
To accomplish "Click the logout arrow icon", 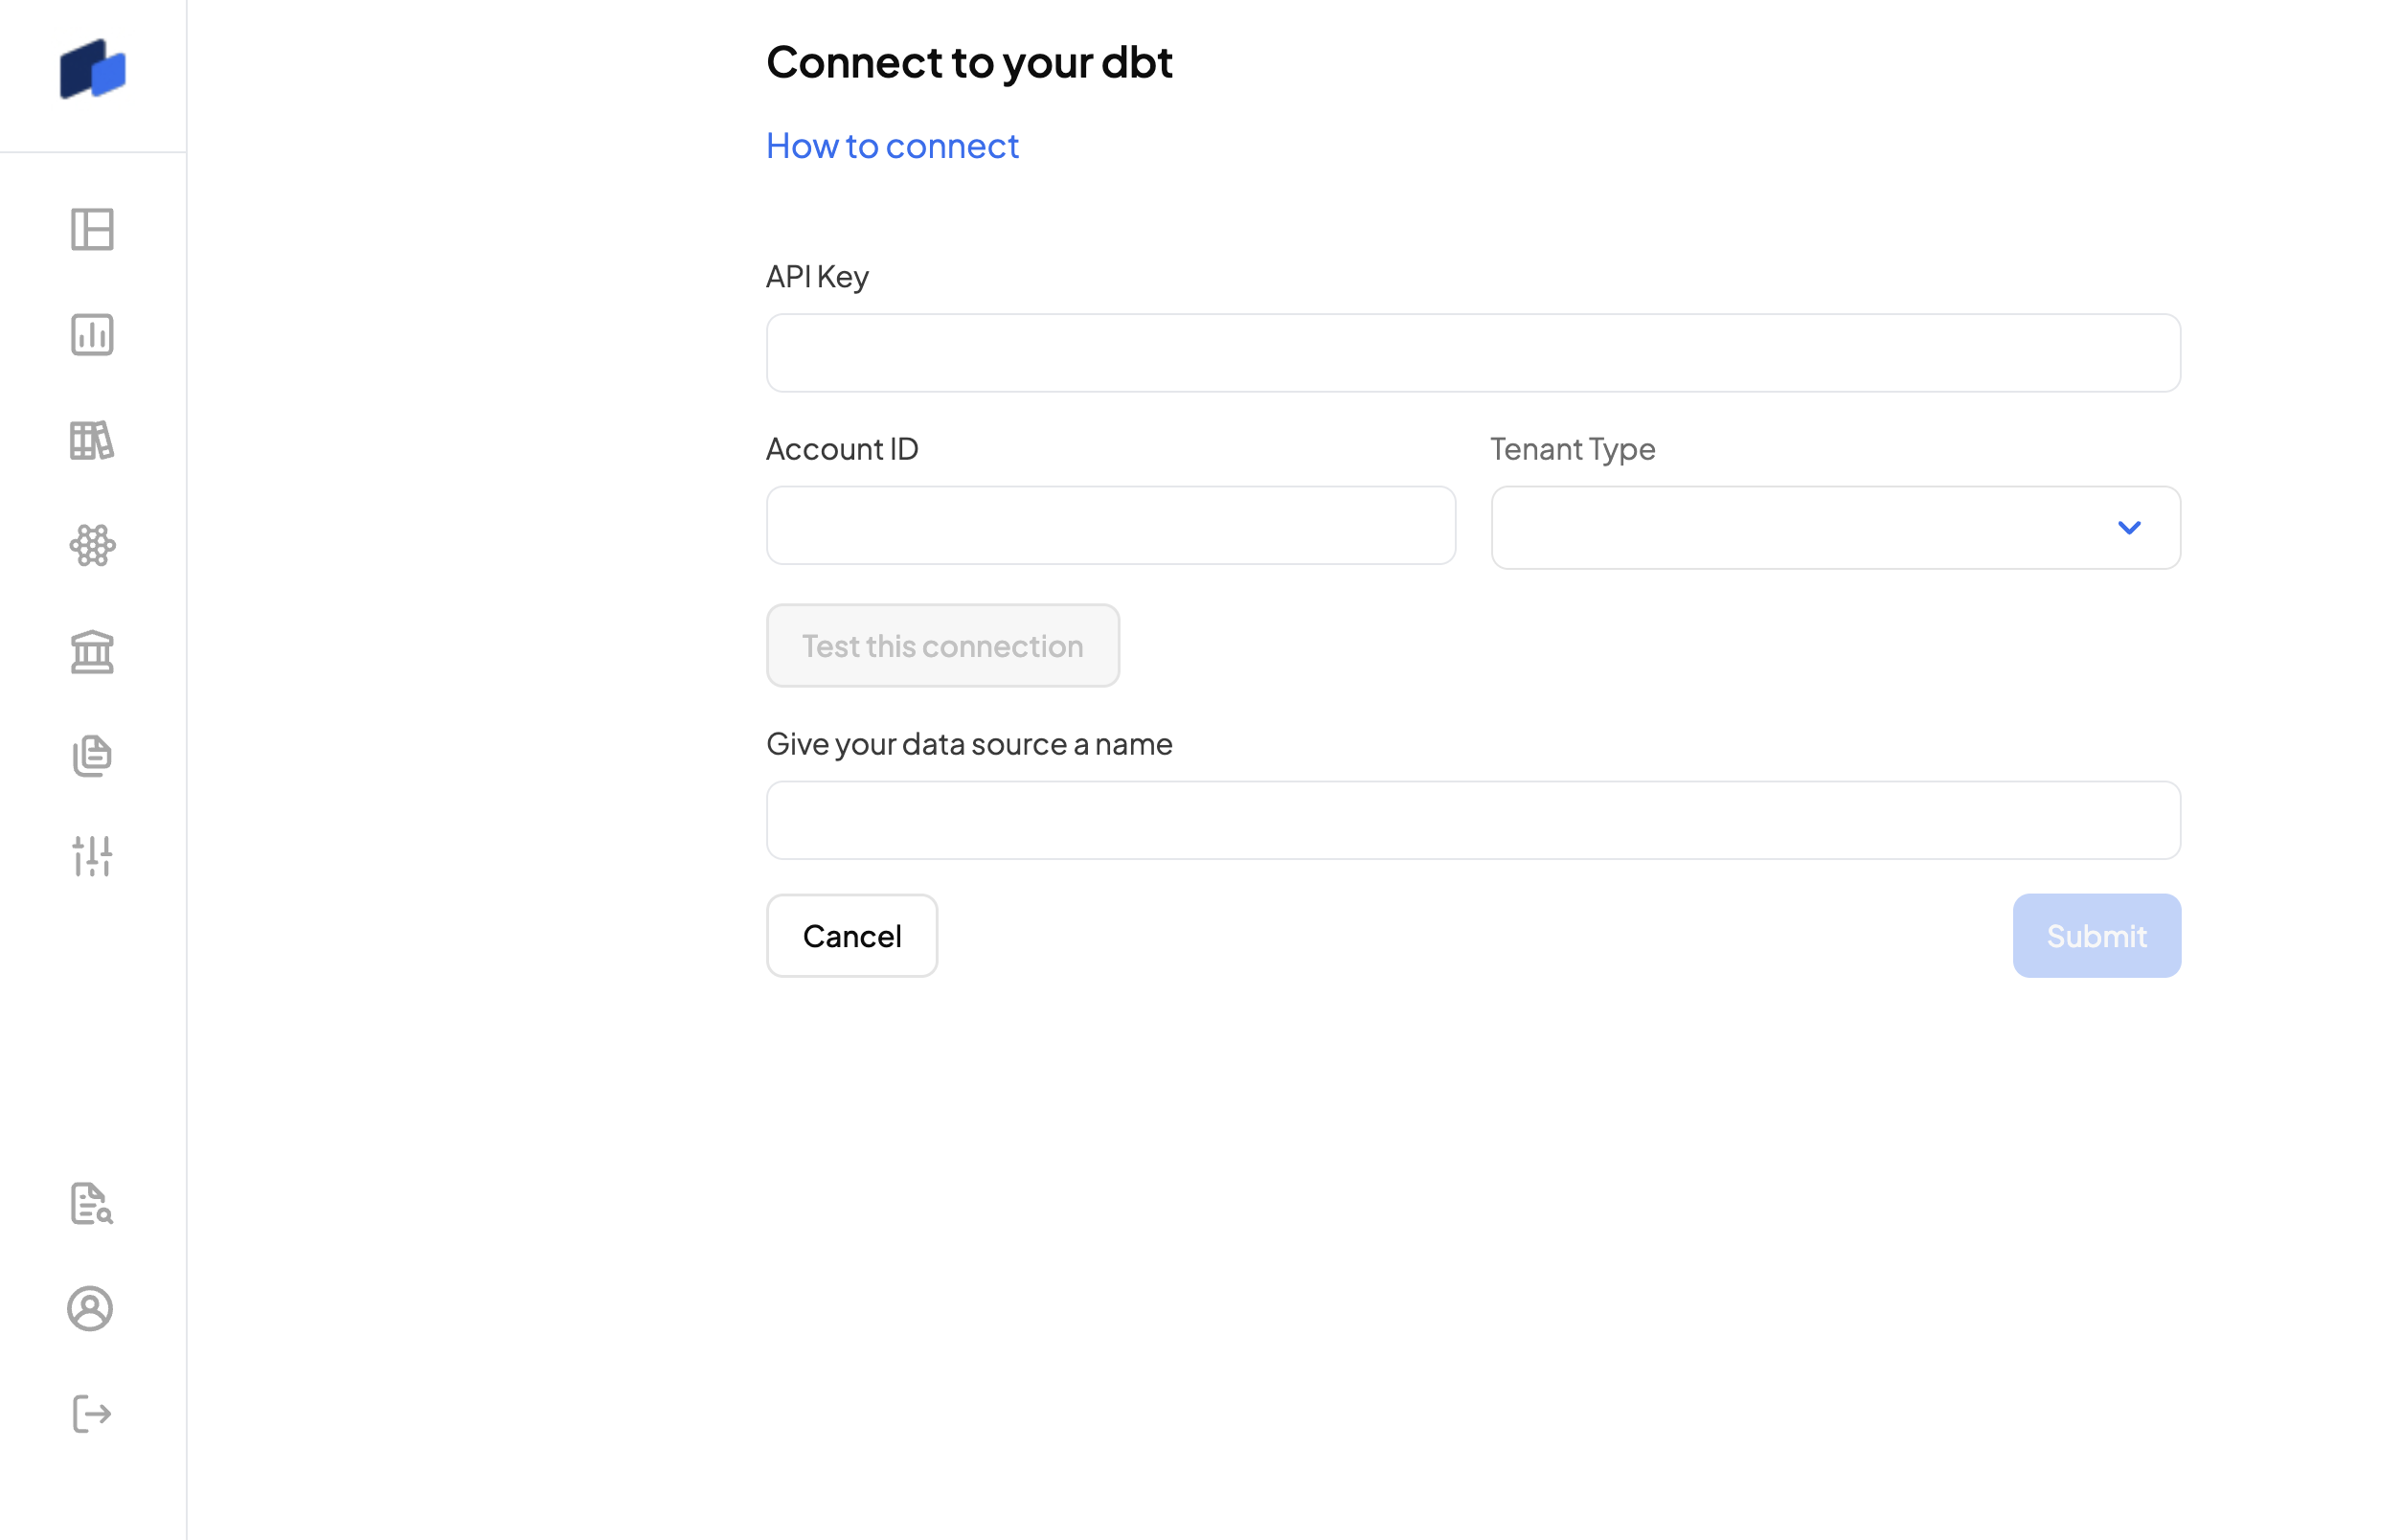I will (x=92, y=1414).
